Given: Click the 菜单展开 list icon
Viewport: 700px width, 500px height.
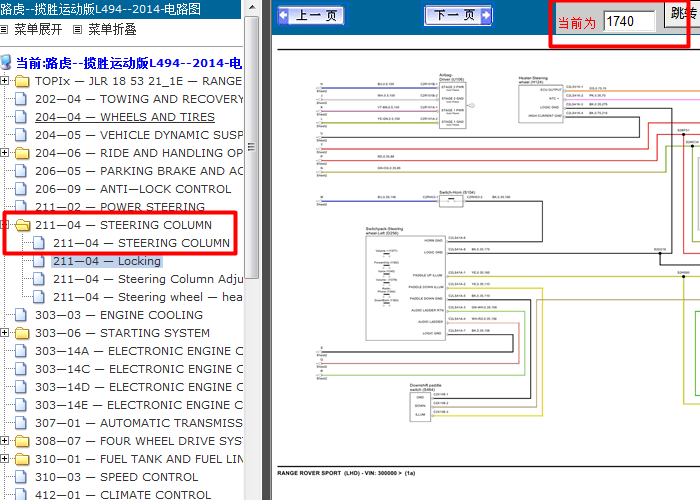Looking at the screenshot, I should pos(4,30).
